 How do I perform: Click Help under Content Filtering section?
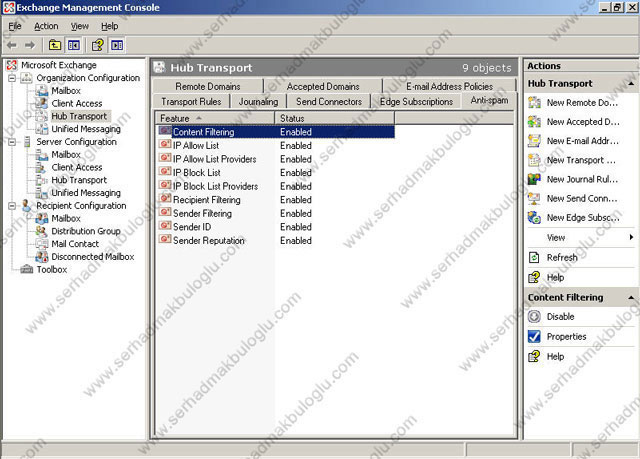coord(546,357)
